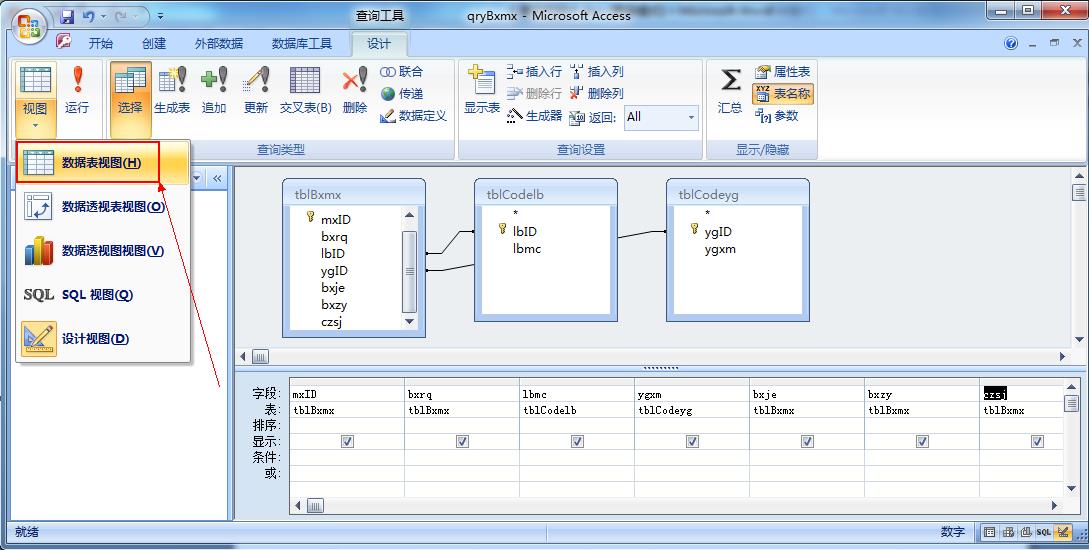This screenshot has height=550, width=1089.
Task: Run the query with the exclamation icon
Action: coord(77,91)
